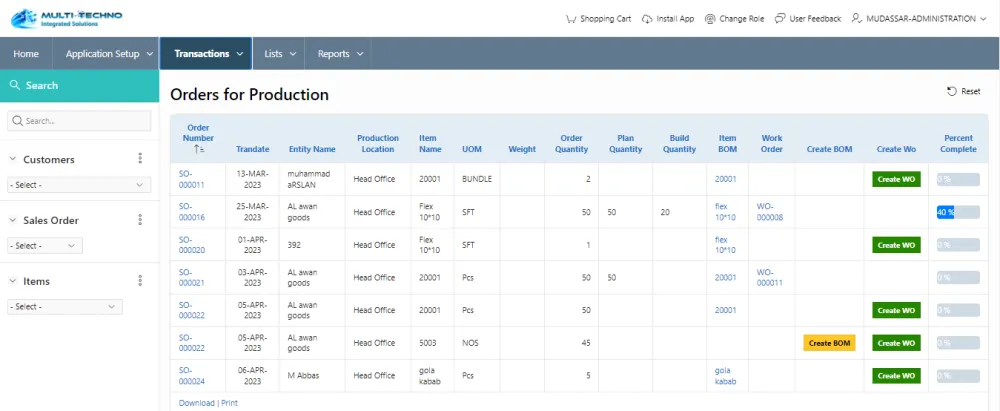Click the Install App icon
The image size is (1000, 411).
coord(647,19)
